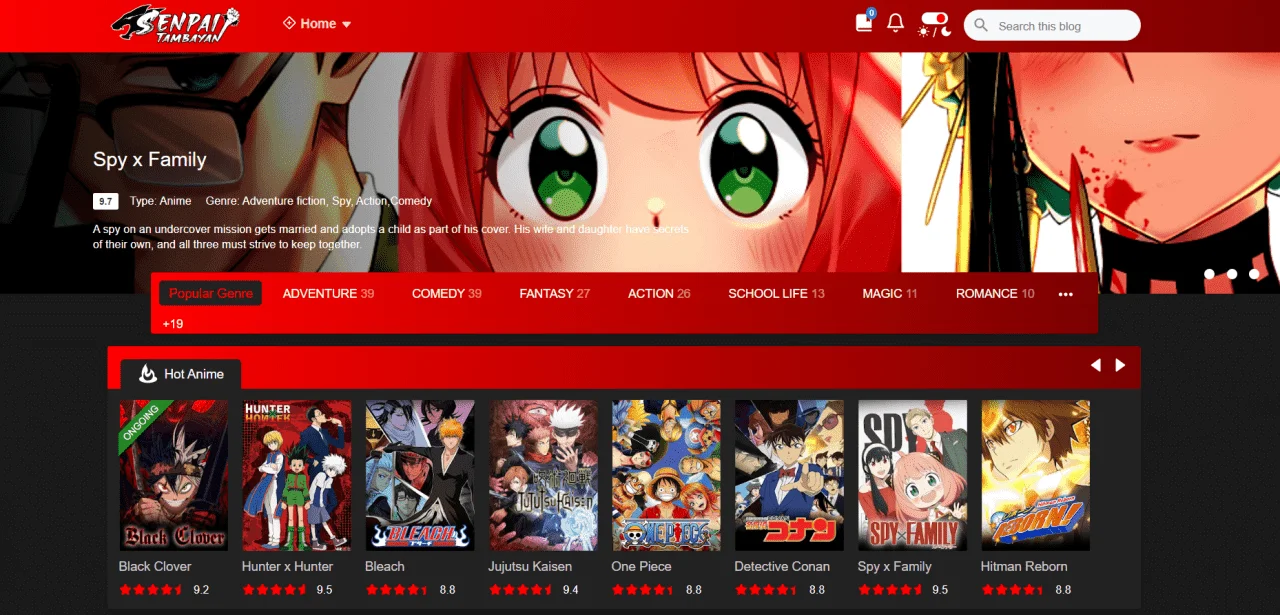This screenshot has height=615, width=1280.
Task: Click the Bleach title link
Action: [385, 566]
